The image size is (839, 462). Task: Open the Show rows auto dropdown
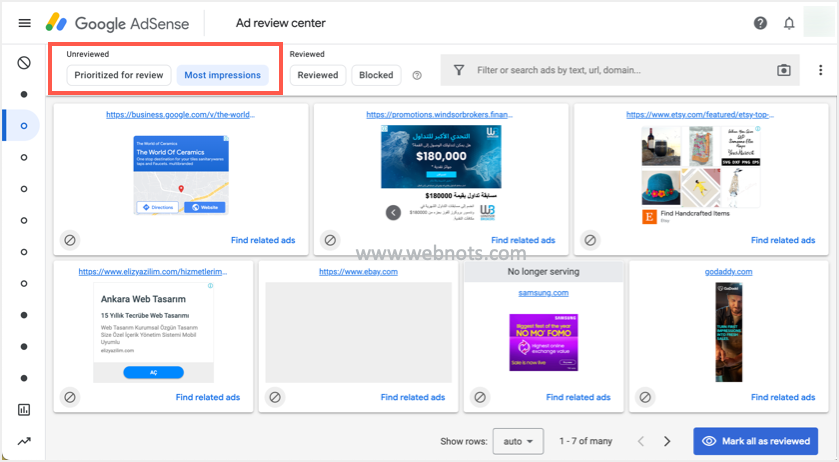[518, 441]
